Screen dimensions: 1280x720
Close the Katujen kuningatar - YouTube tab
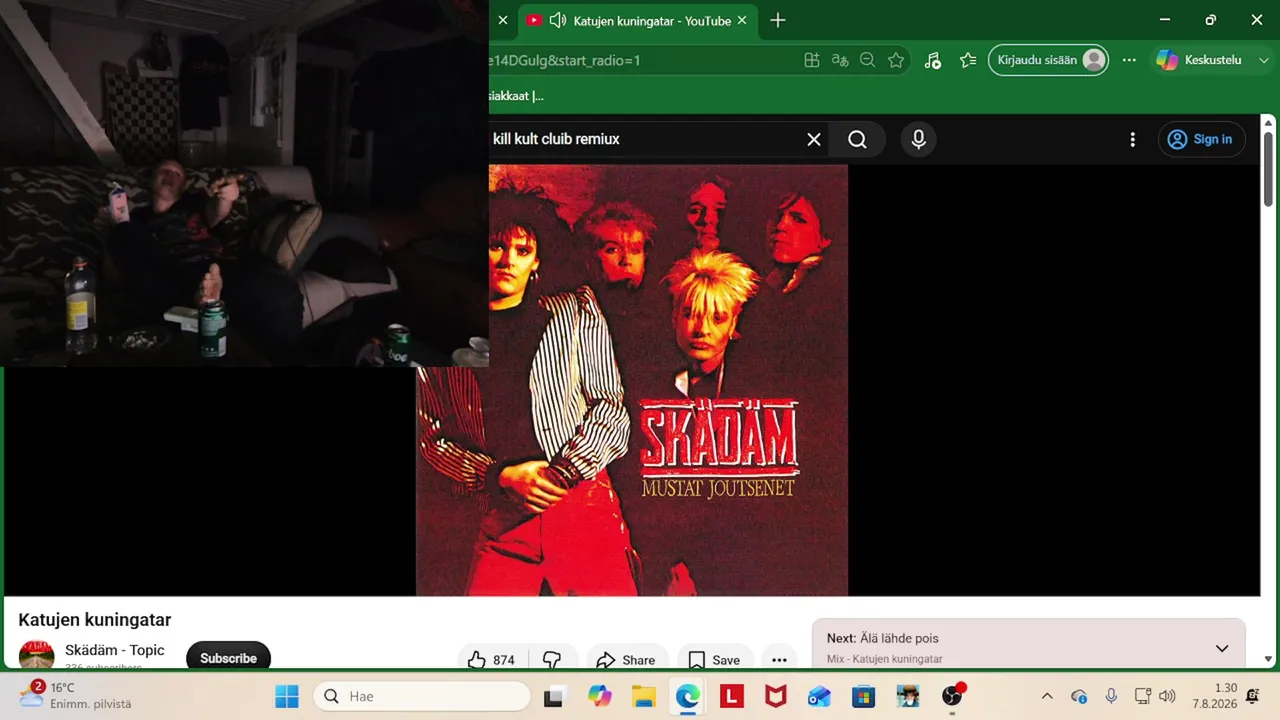click(742, 20)
